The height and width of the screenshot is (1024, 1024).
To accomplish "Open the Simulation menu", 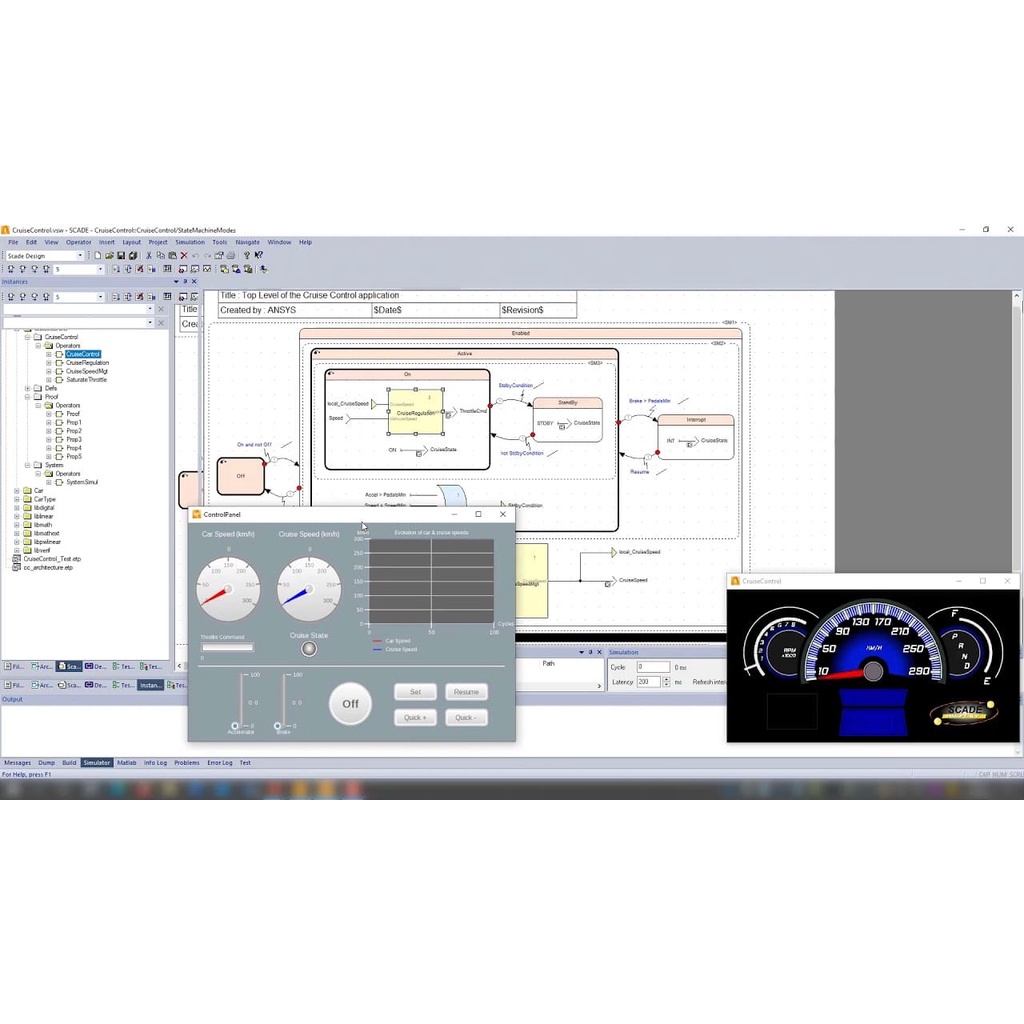I will (x=189, y=241).
